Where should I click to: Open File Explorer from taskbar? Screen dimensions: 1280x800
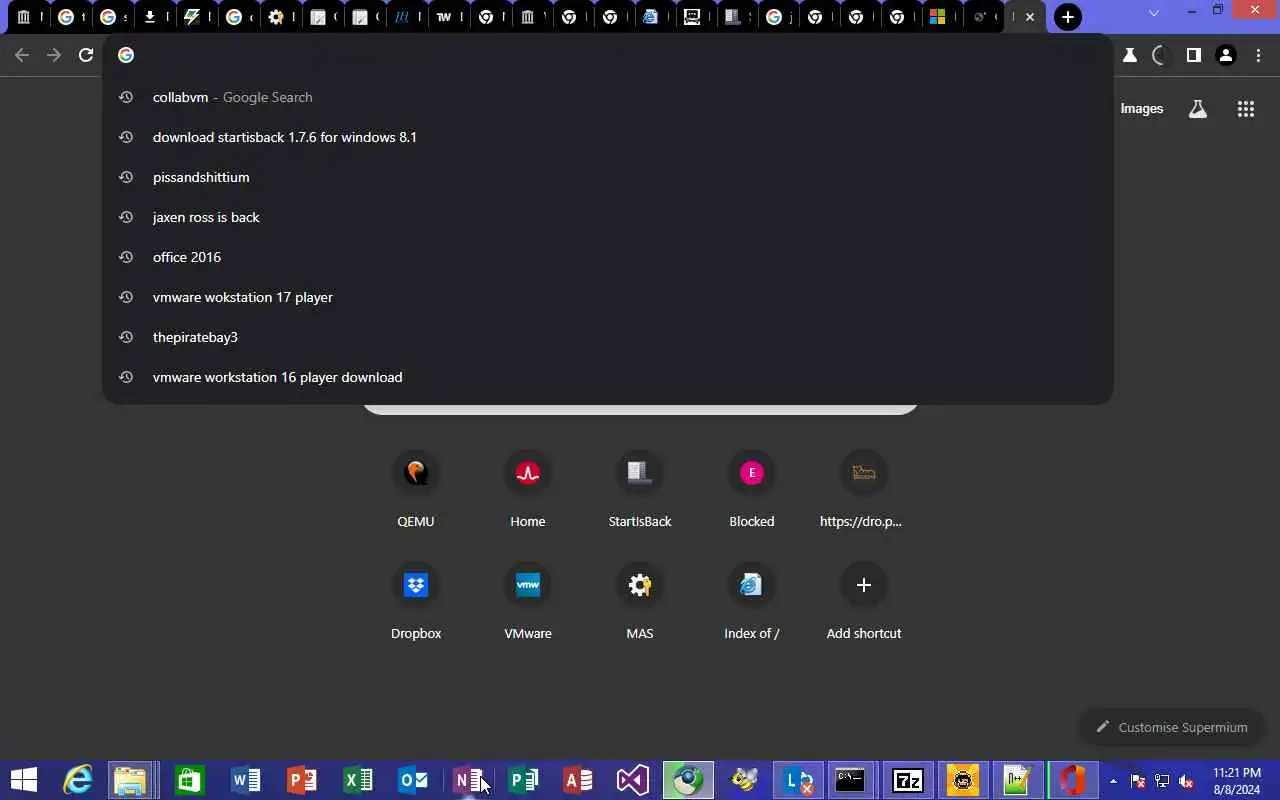[x=131, y=780]
